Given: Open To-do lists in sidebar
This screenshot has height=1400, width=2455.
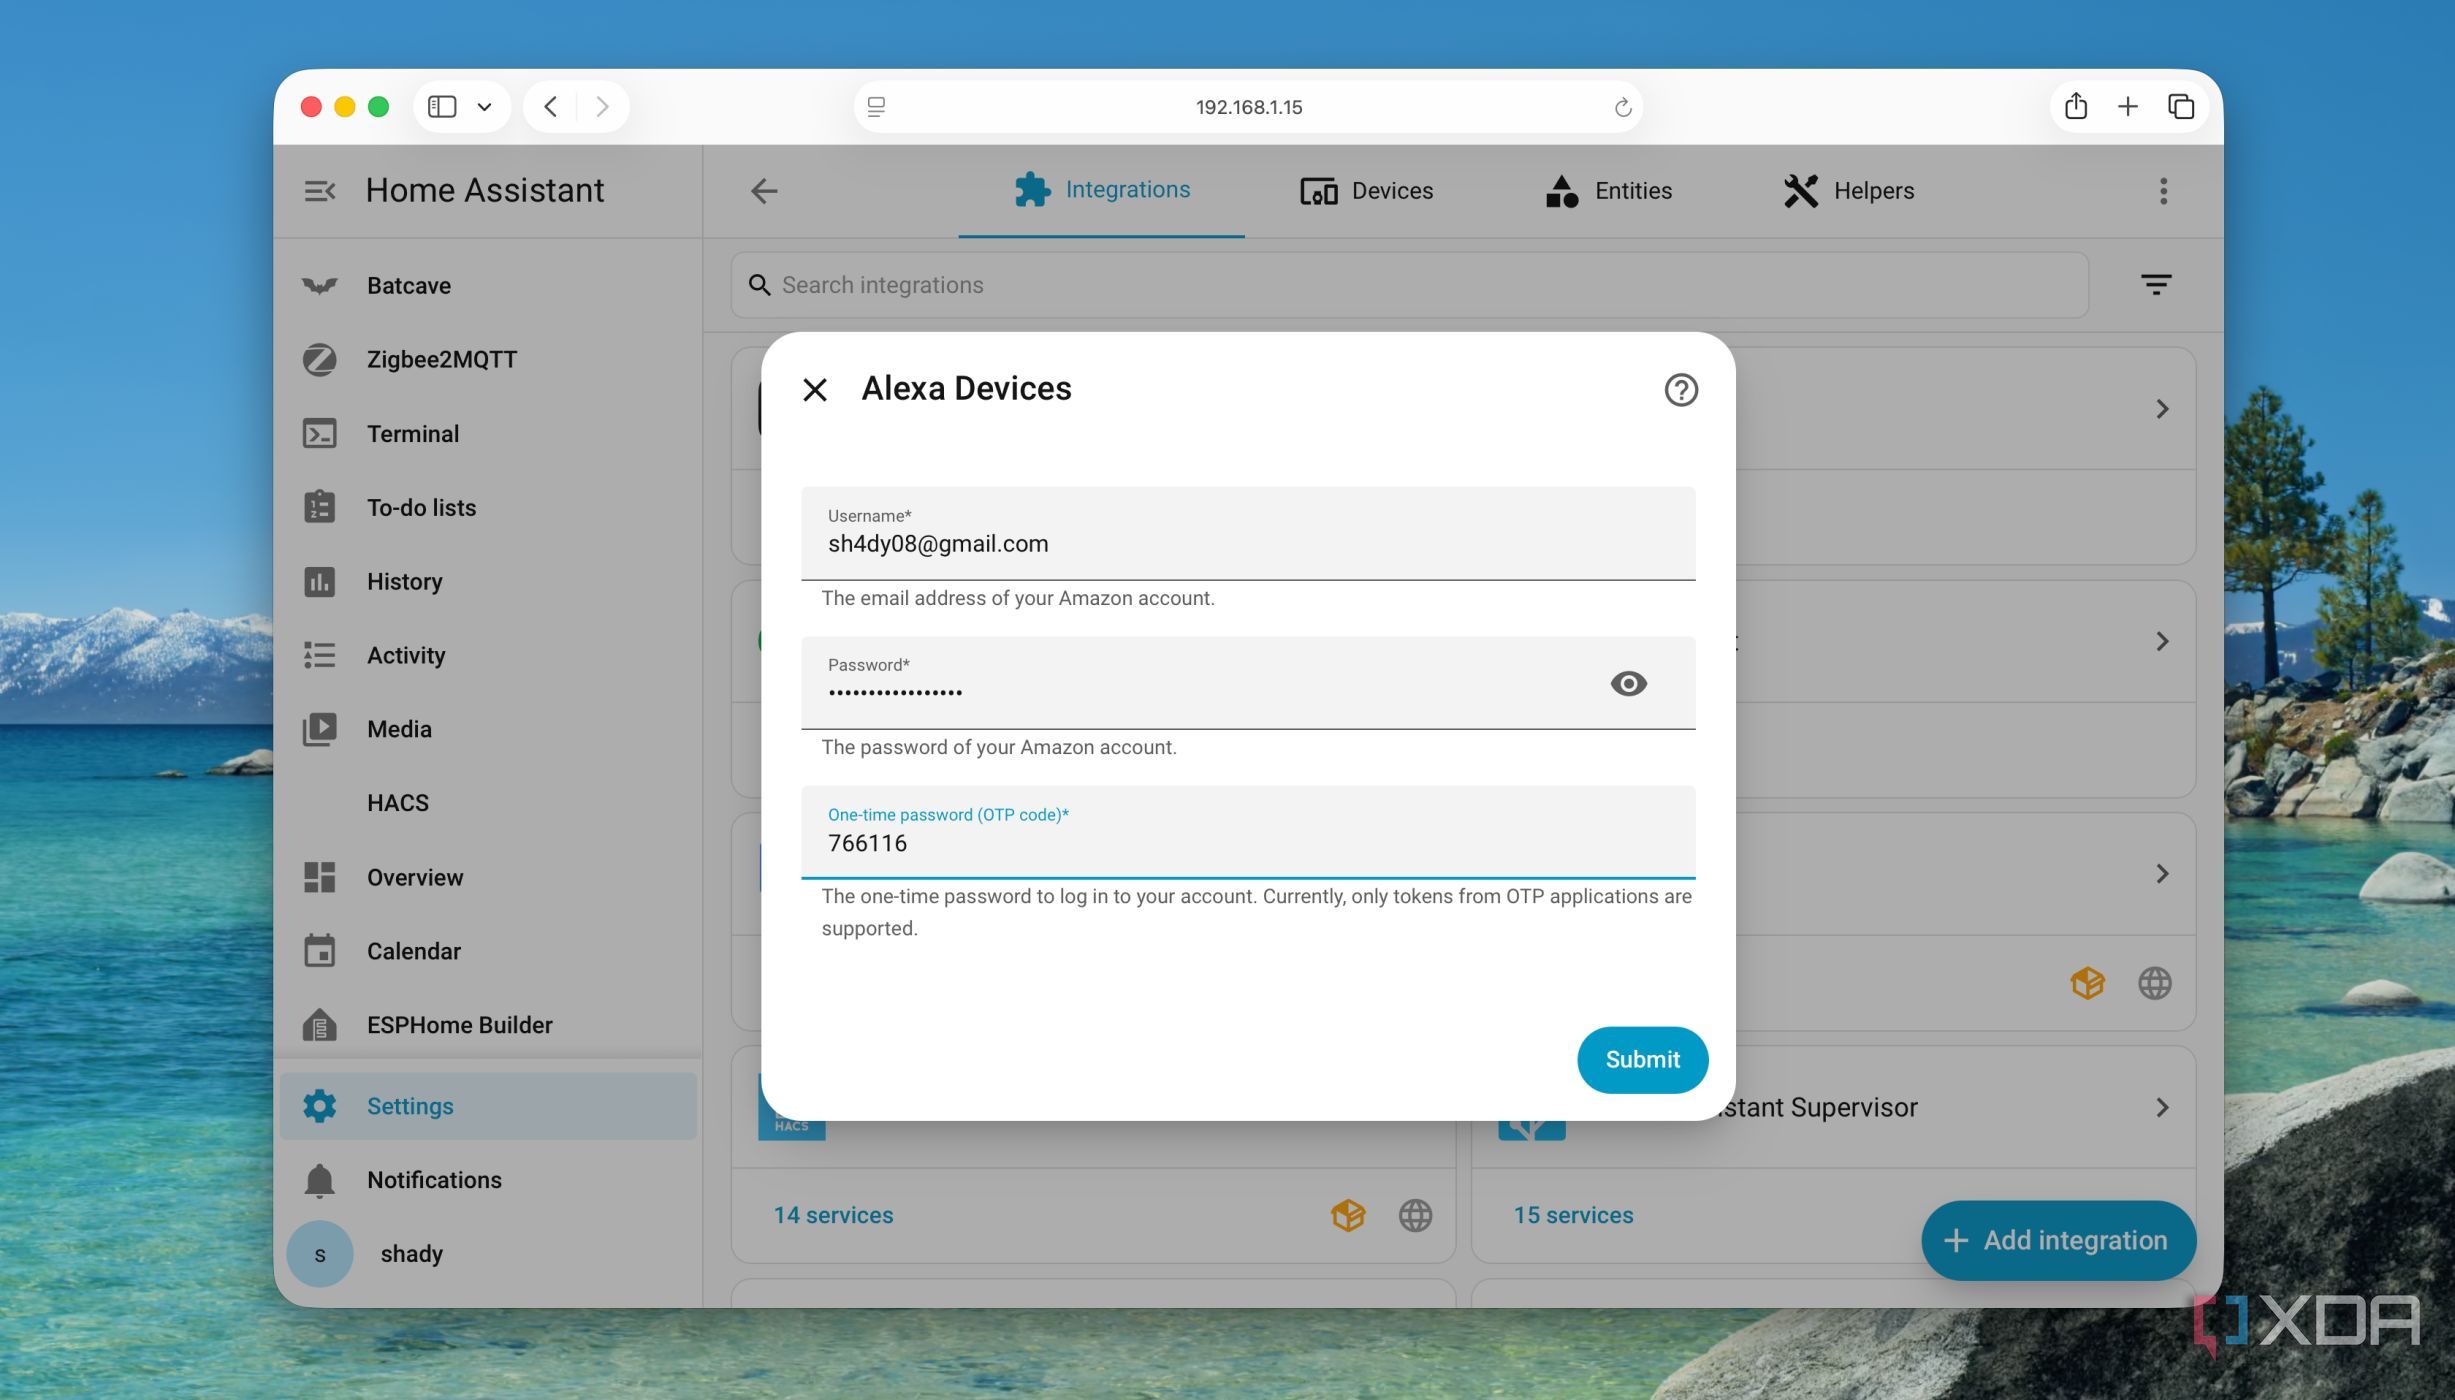Looking at the screenshot, I should 488,507.
